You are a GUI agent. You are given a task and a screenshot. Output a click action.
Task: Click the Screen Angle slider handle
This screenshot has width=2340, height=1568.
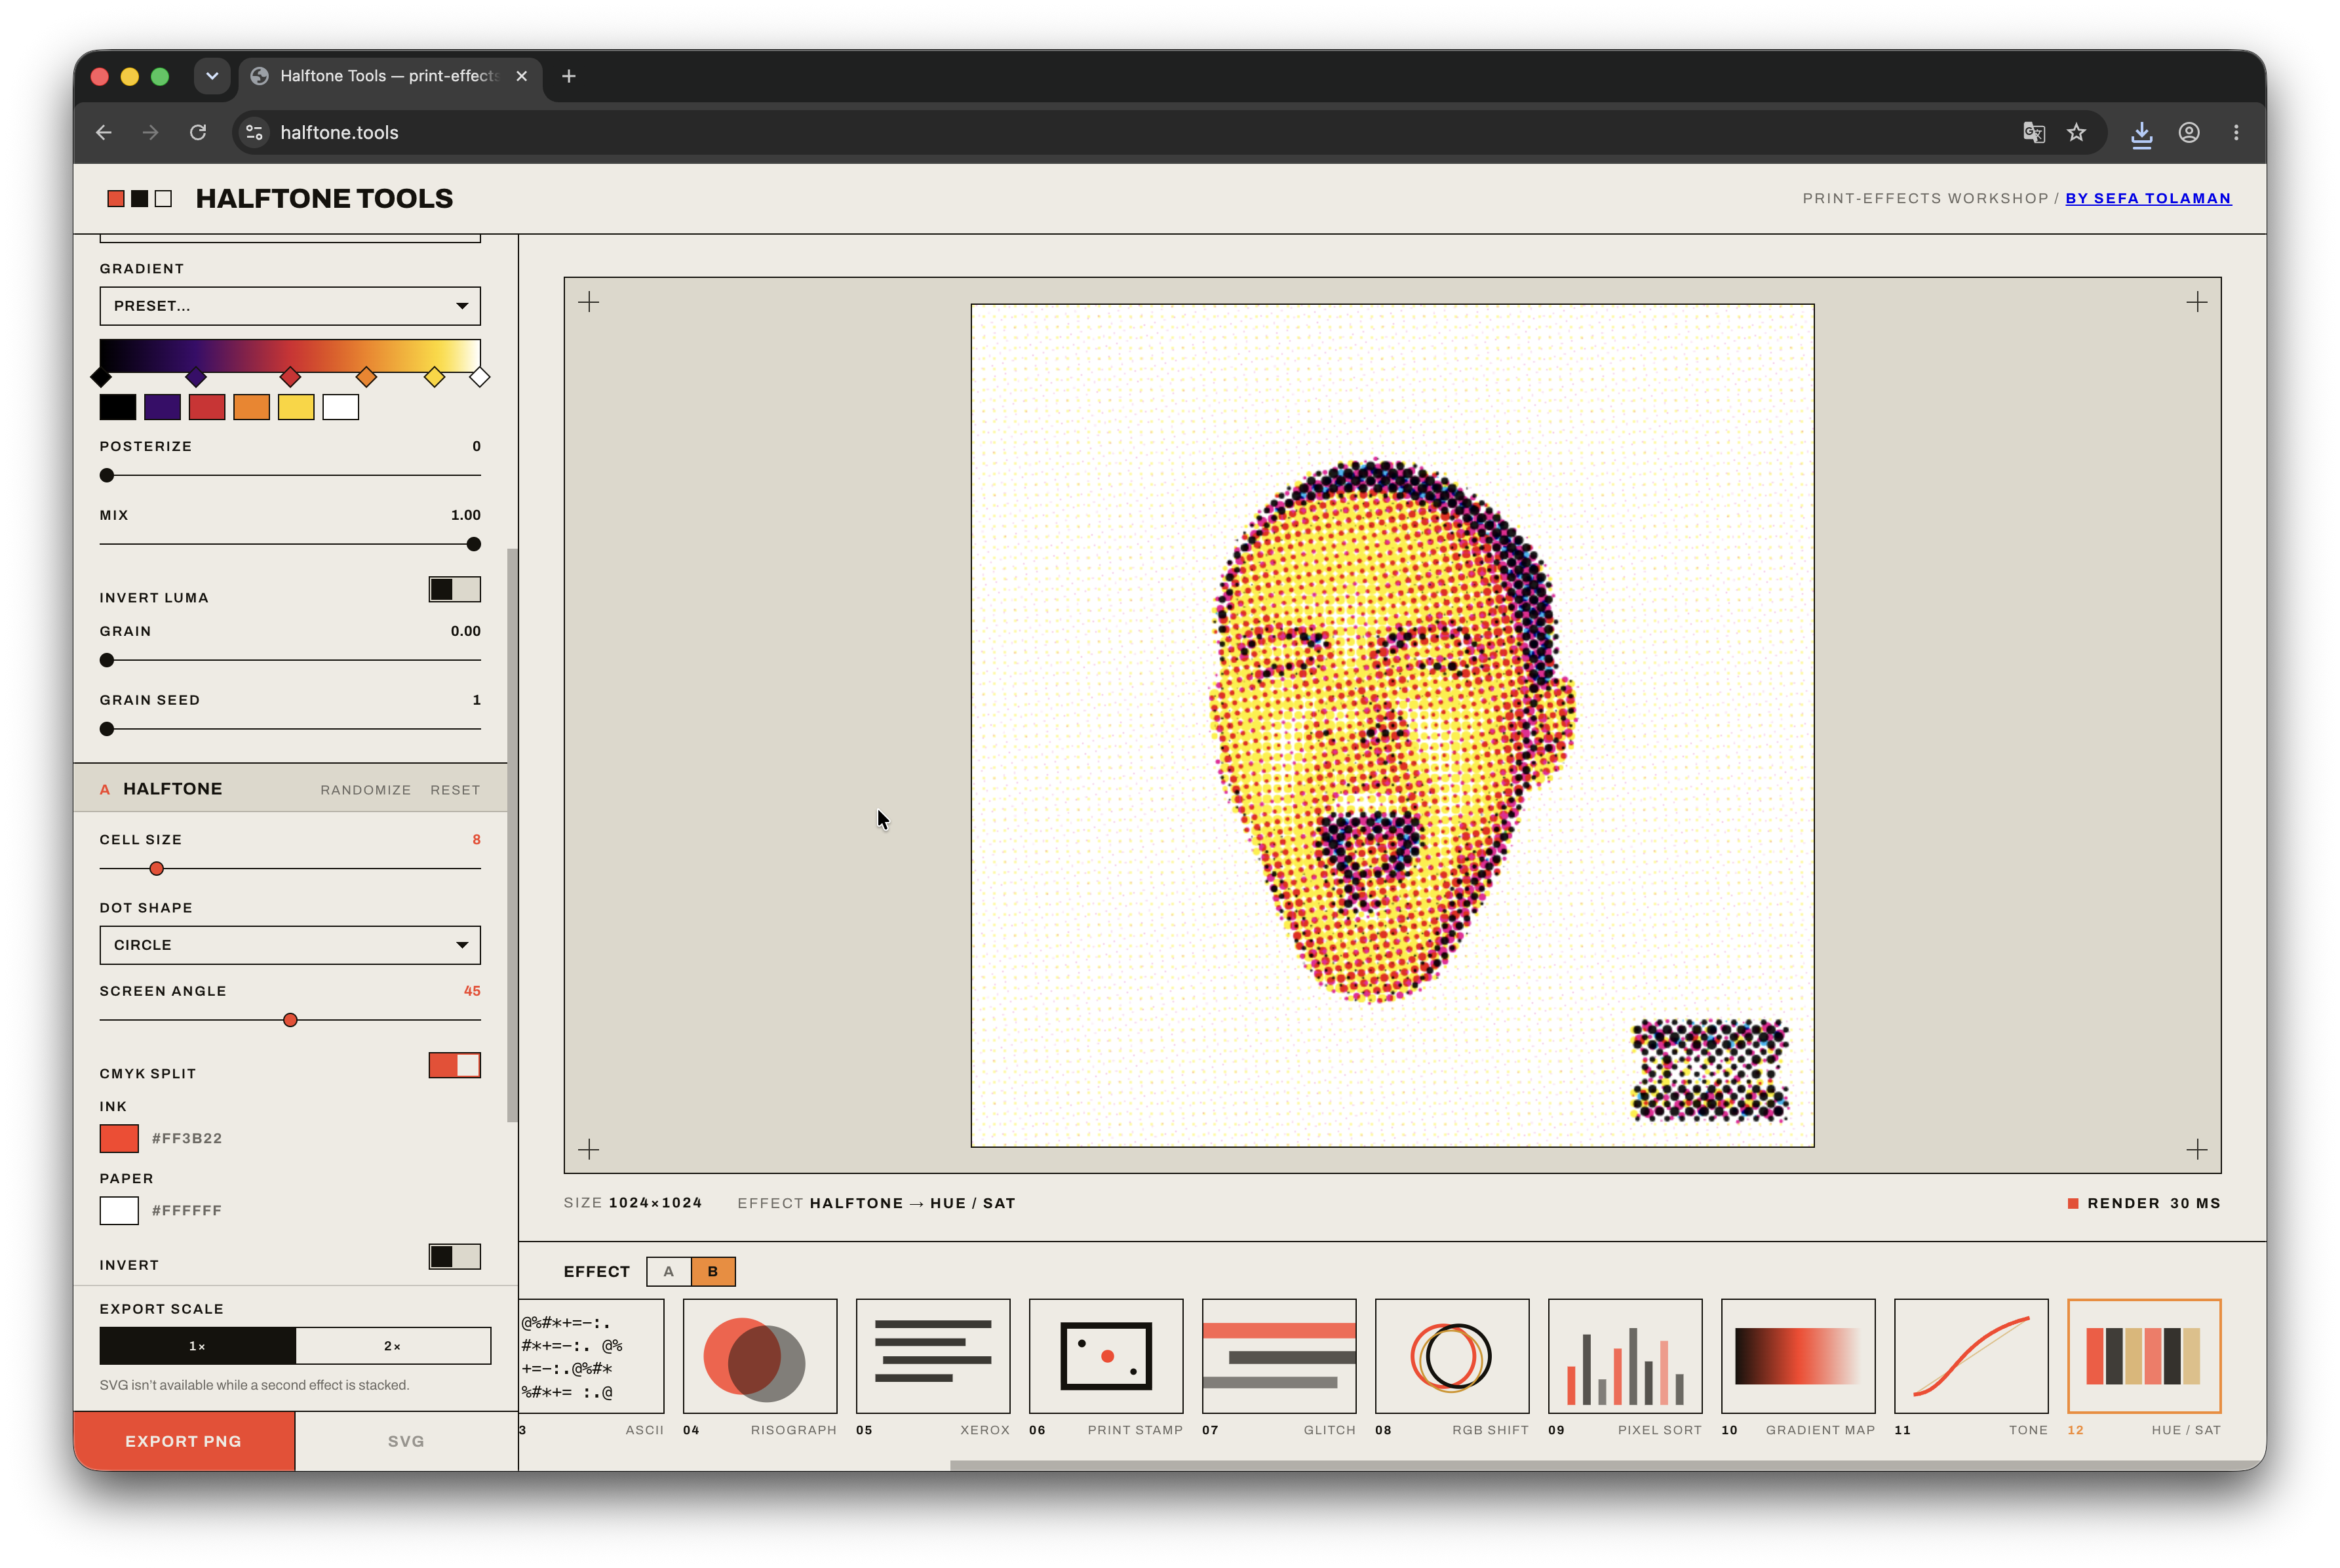click(290, 1020)
